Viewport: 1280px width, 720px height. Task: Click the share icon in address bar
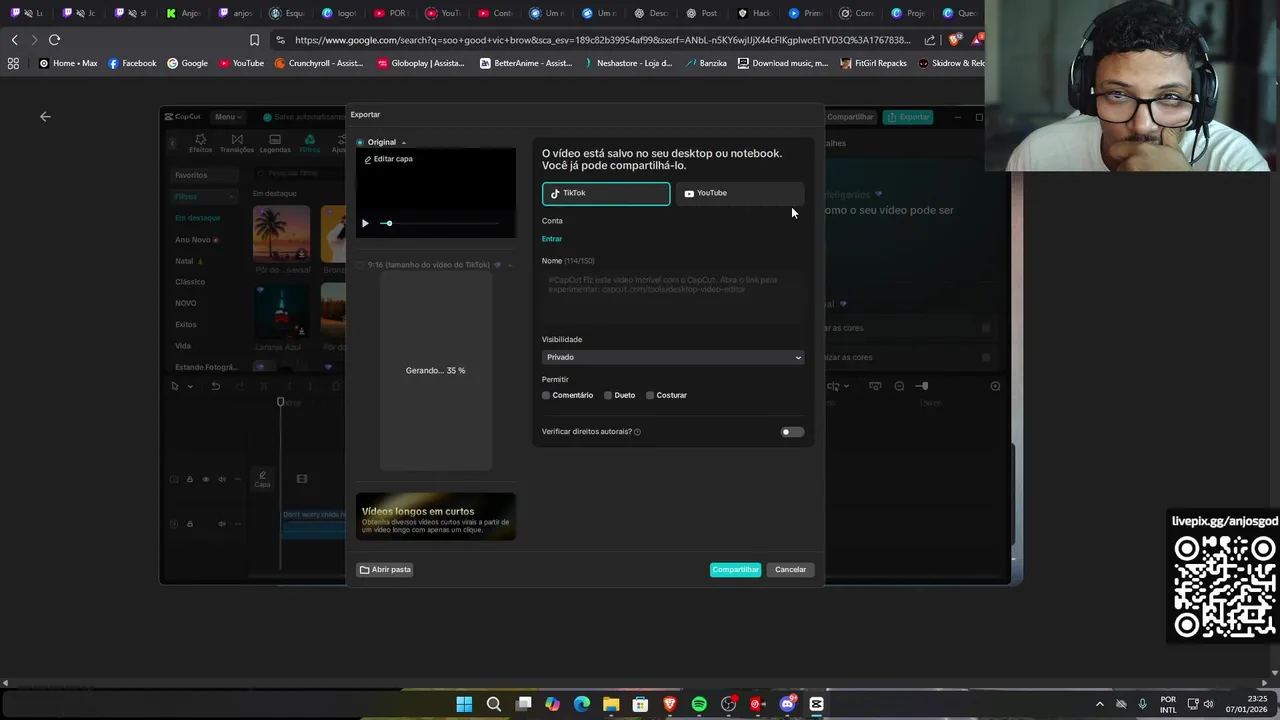pos(930,40)
